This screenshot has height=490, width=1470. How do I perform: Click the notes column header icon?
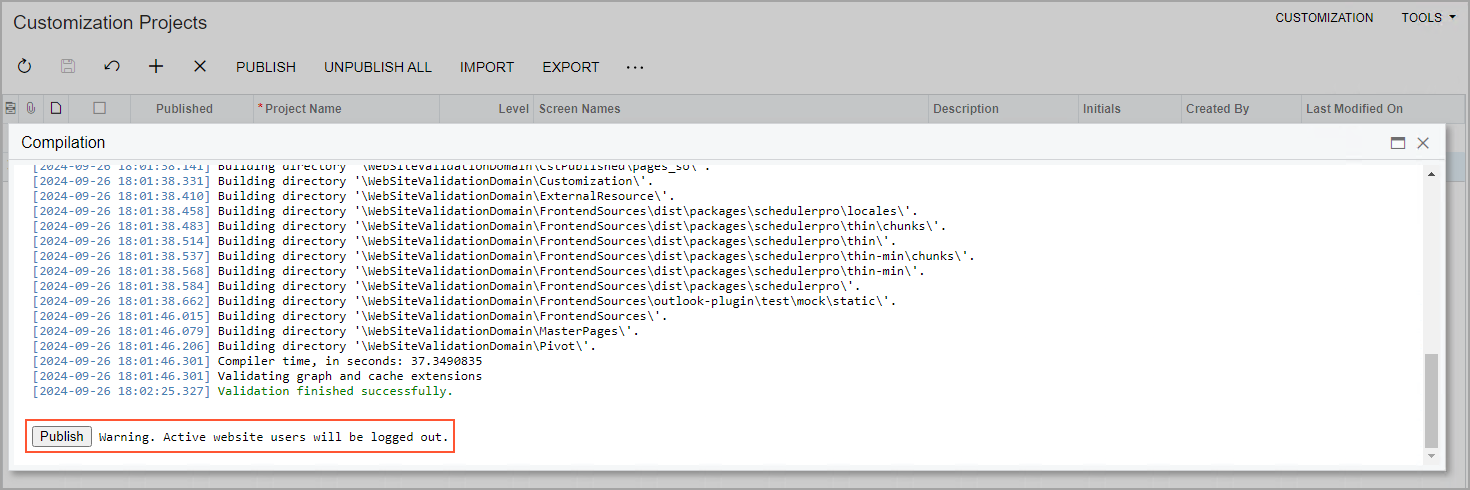tap(11, 108)
